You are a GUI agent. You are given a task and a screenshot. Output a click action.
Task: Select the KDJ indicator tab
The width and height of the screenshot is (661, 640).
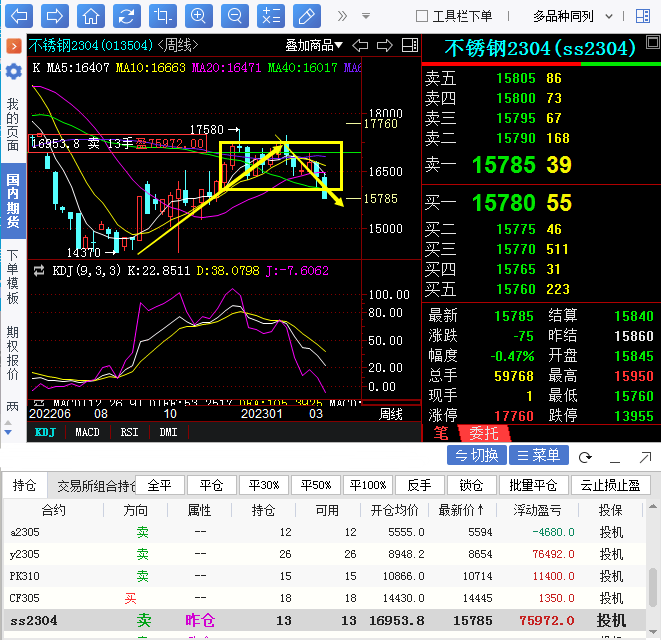click(x=46, y=433)
